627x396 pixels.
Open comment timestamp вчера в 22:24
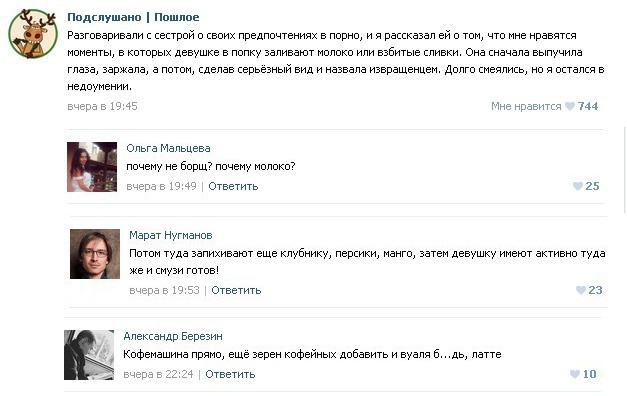click(158, 374)
